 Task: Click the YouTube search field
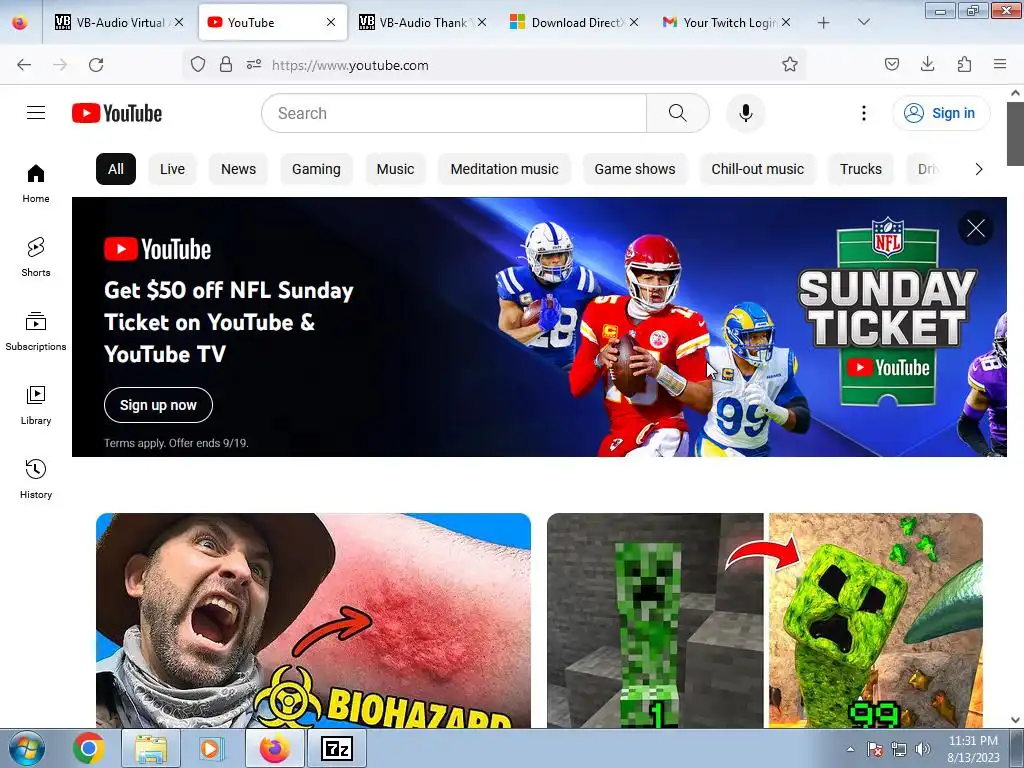tap(454, 113)
